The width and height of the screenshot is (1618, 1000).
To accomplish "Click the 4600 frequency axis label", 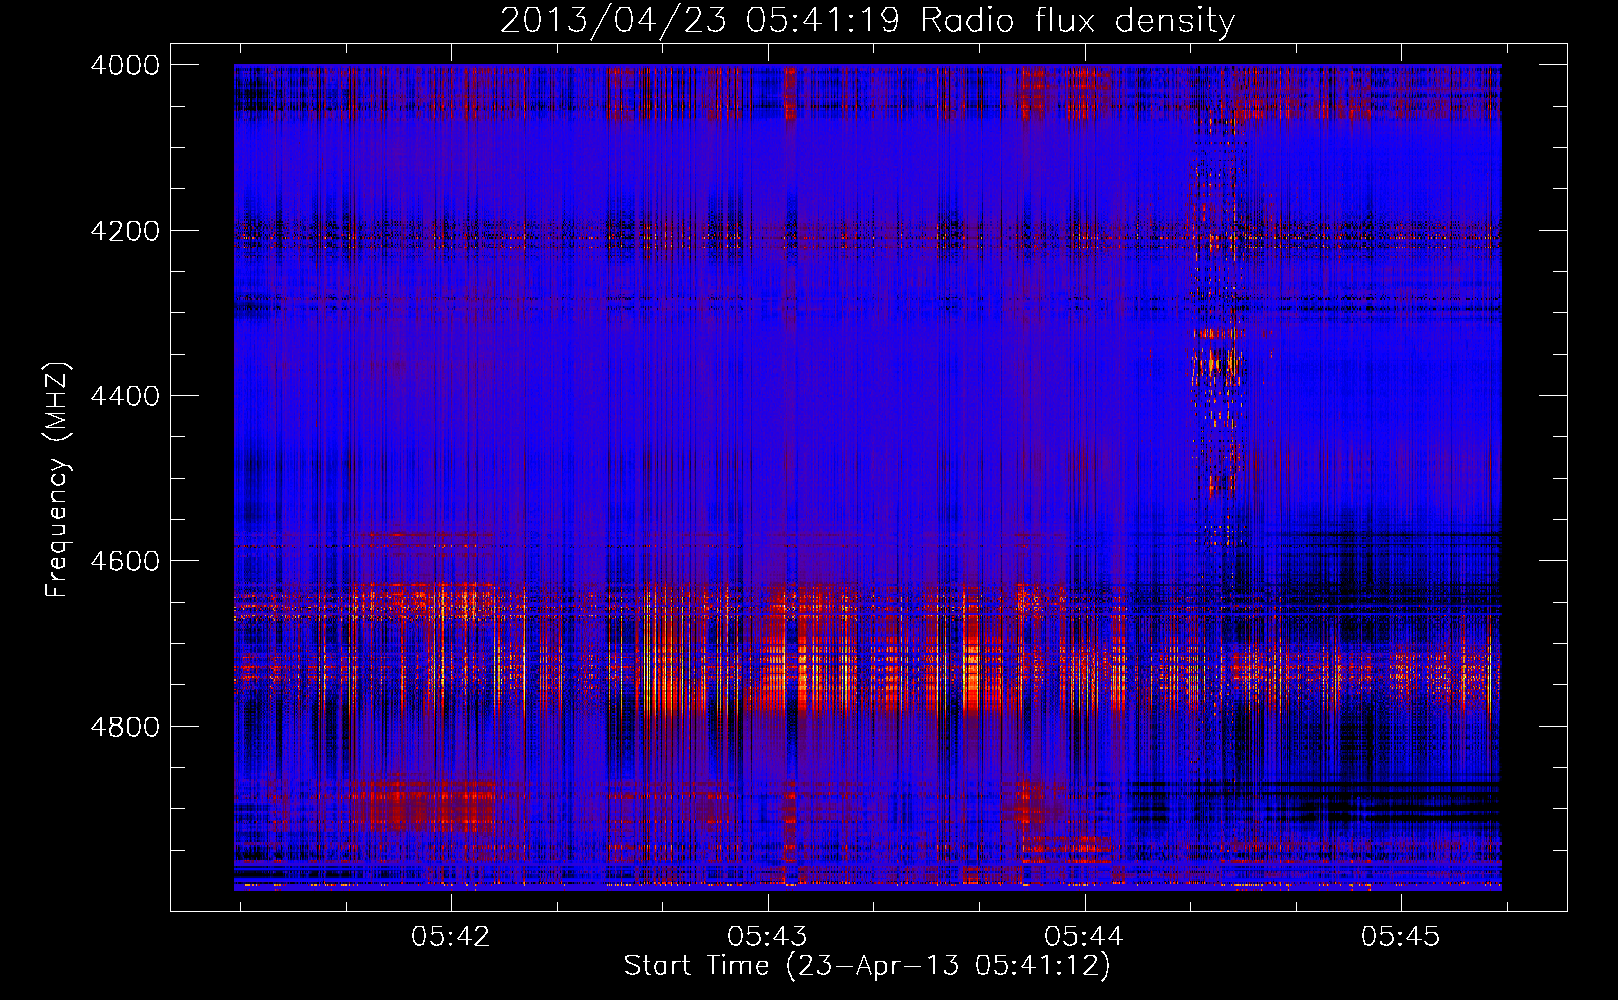I will tap(124, 561).
